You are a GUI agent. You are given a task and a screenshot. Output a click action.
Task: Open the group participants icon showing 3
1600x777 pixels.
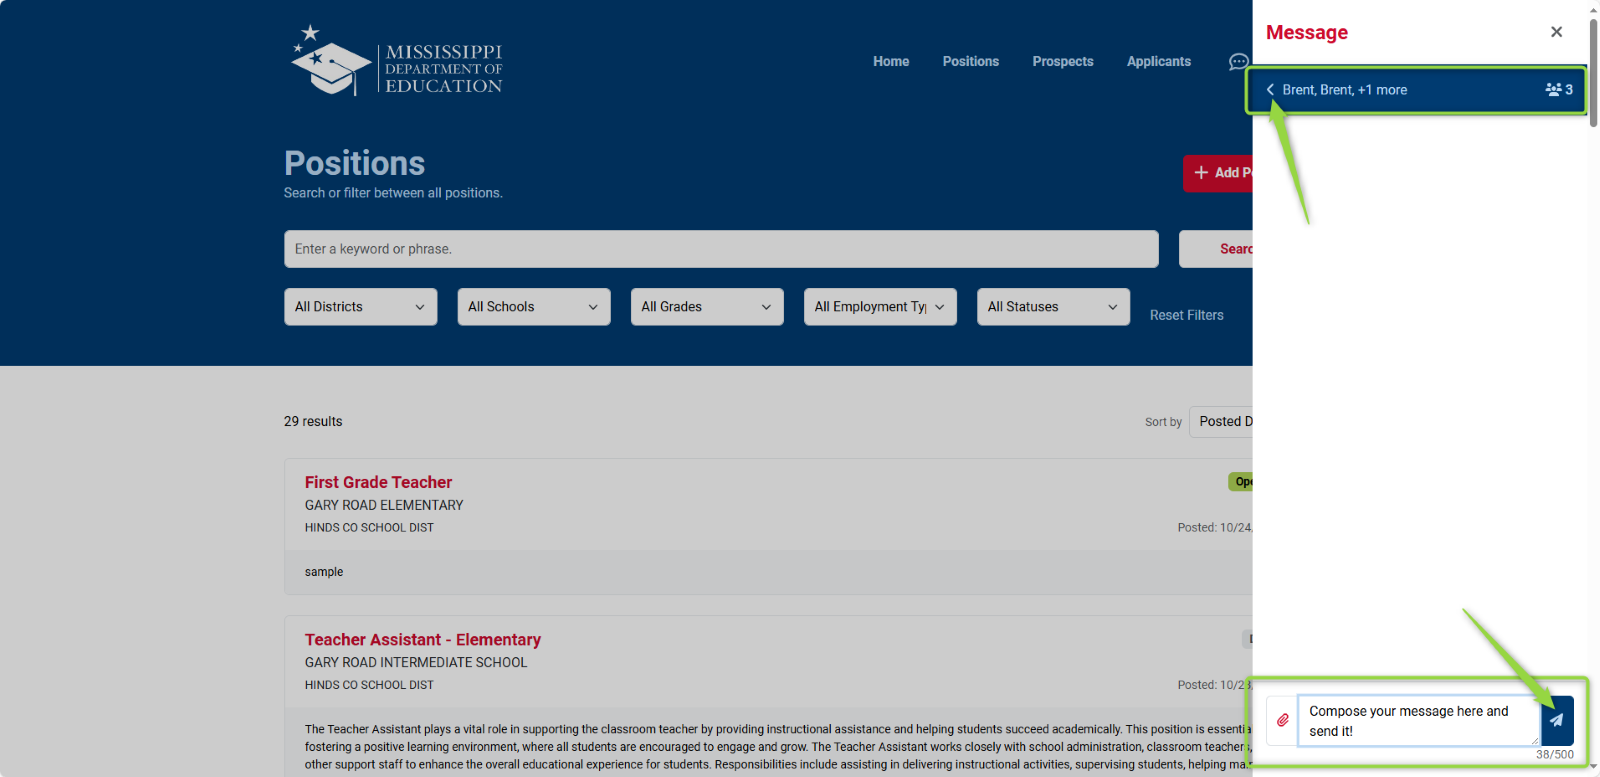[x=1558, y=90]
